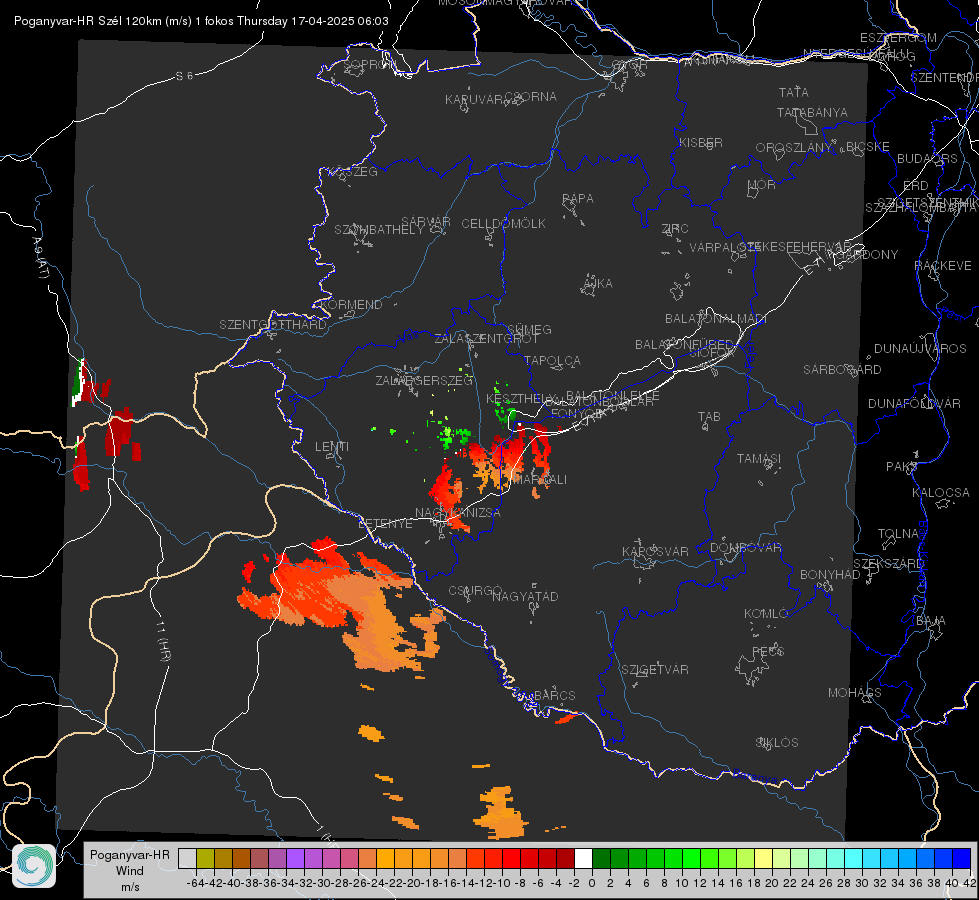Click the A 9 (AT) road label

(41, 259)
